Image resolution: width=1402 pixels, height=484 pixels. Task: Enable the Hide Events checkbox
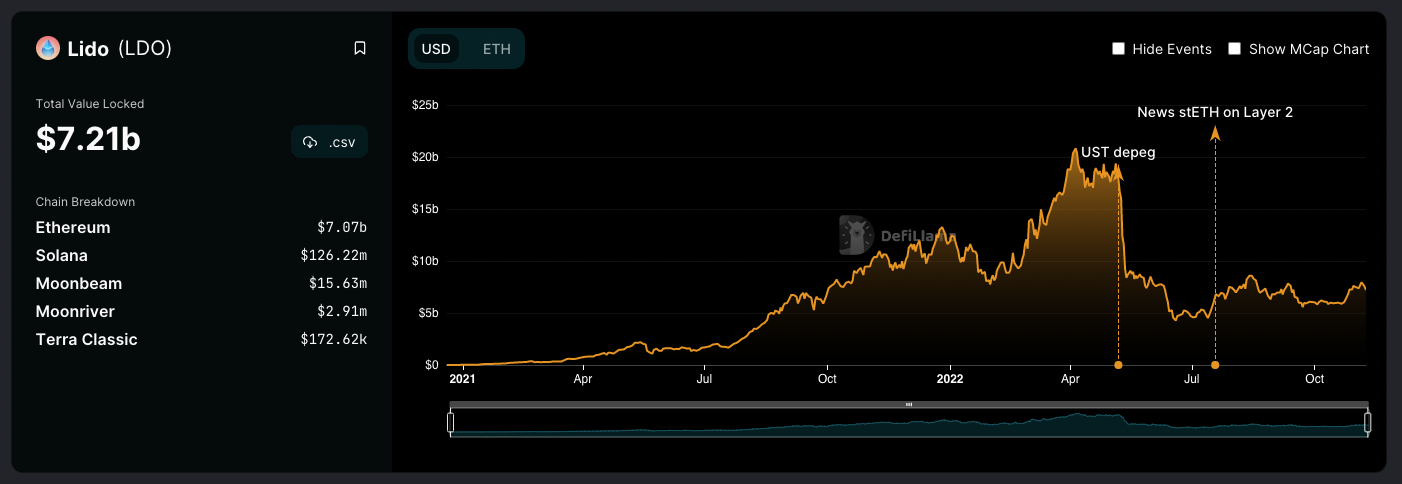(1119, 49)
